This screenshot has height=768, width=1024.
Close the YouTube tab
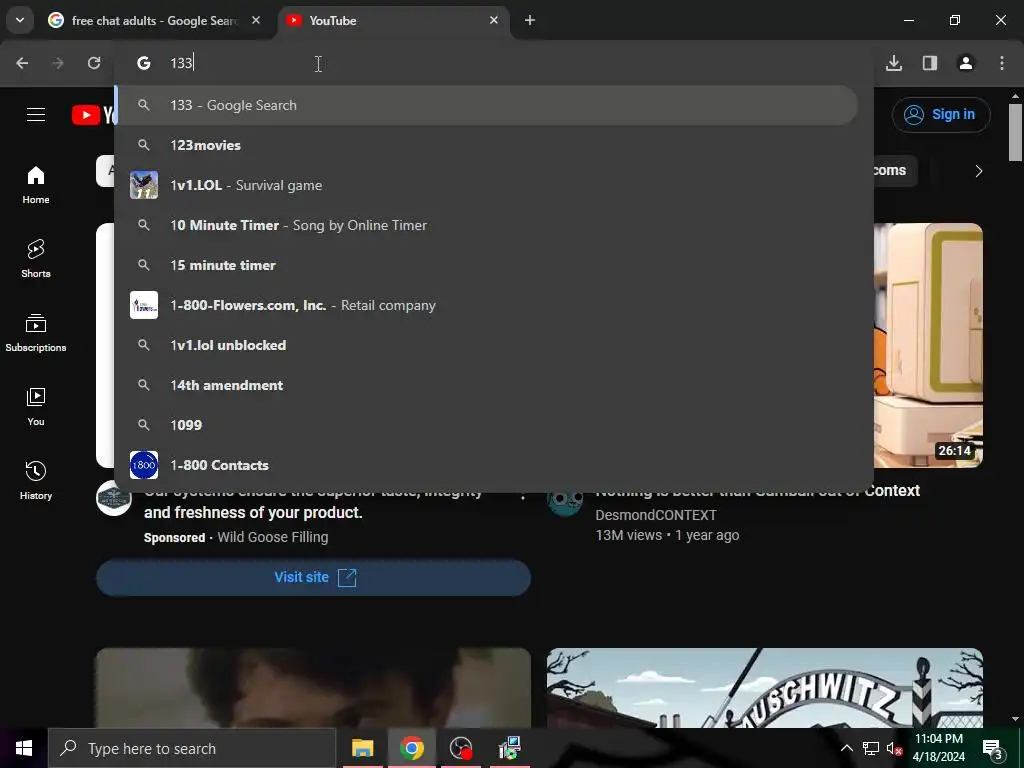click(x=494, y=20)
